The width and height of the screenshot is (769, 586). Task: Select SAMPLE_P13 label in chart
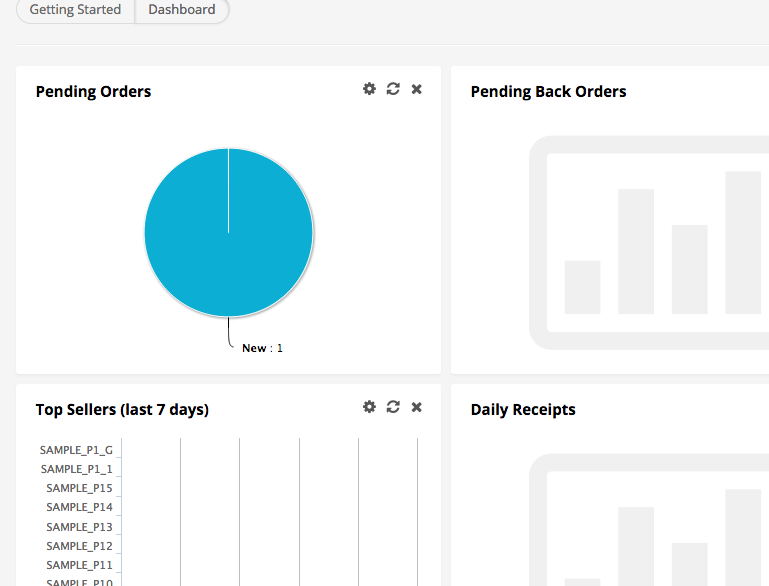tap(79, 527)
